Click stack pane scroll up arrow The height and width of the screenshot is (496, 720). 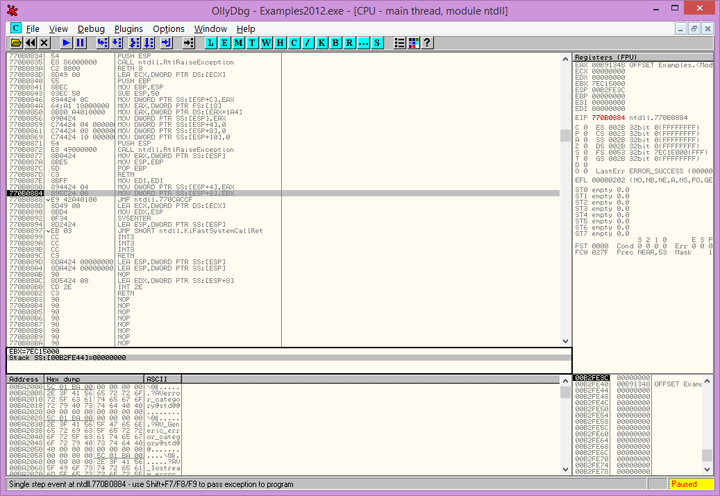click(707, 381)
